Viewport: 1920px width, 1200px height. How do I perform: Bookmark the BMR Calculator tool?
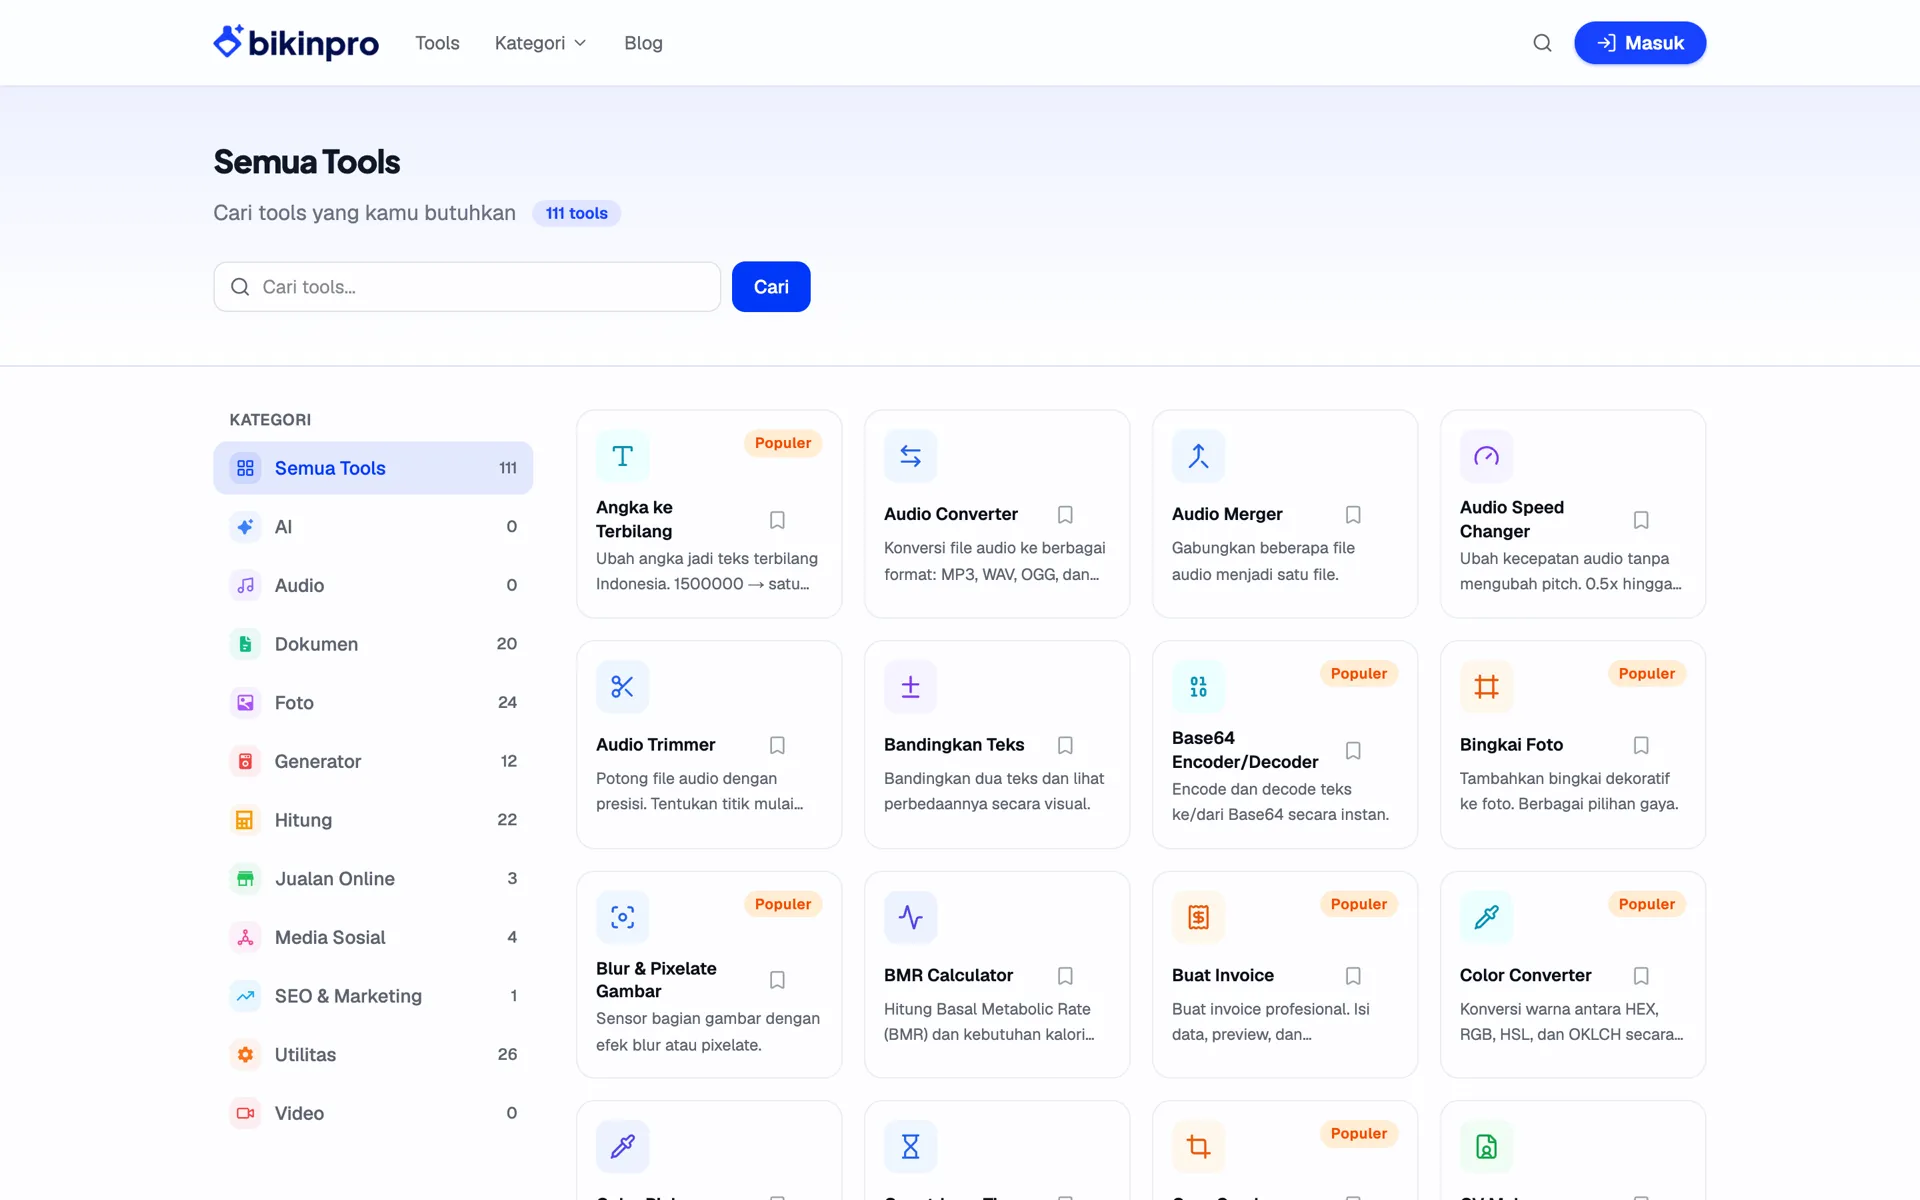pos(1065,975)
